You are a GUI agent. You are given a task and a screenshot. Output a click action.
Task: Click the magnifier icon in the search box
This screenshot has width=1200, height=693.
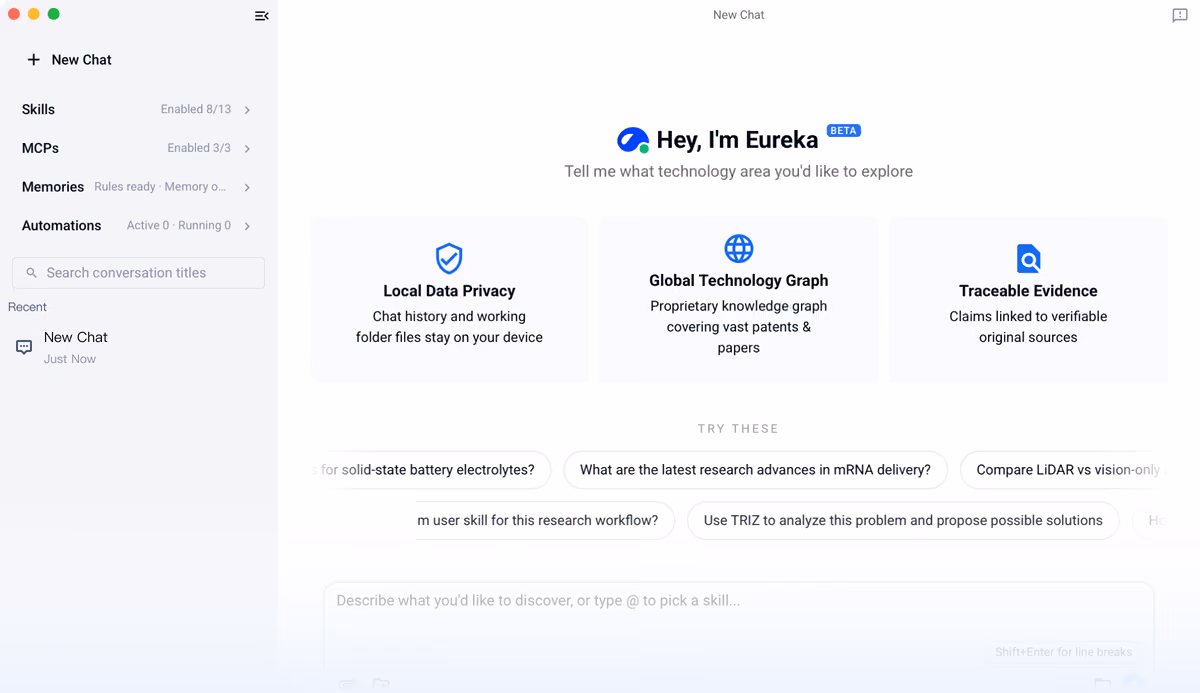point(31,273)
